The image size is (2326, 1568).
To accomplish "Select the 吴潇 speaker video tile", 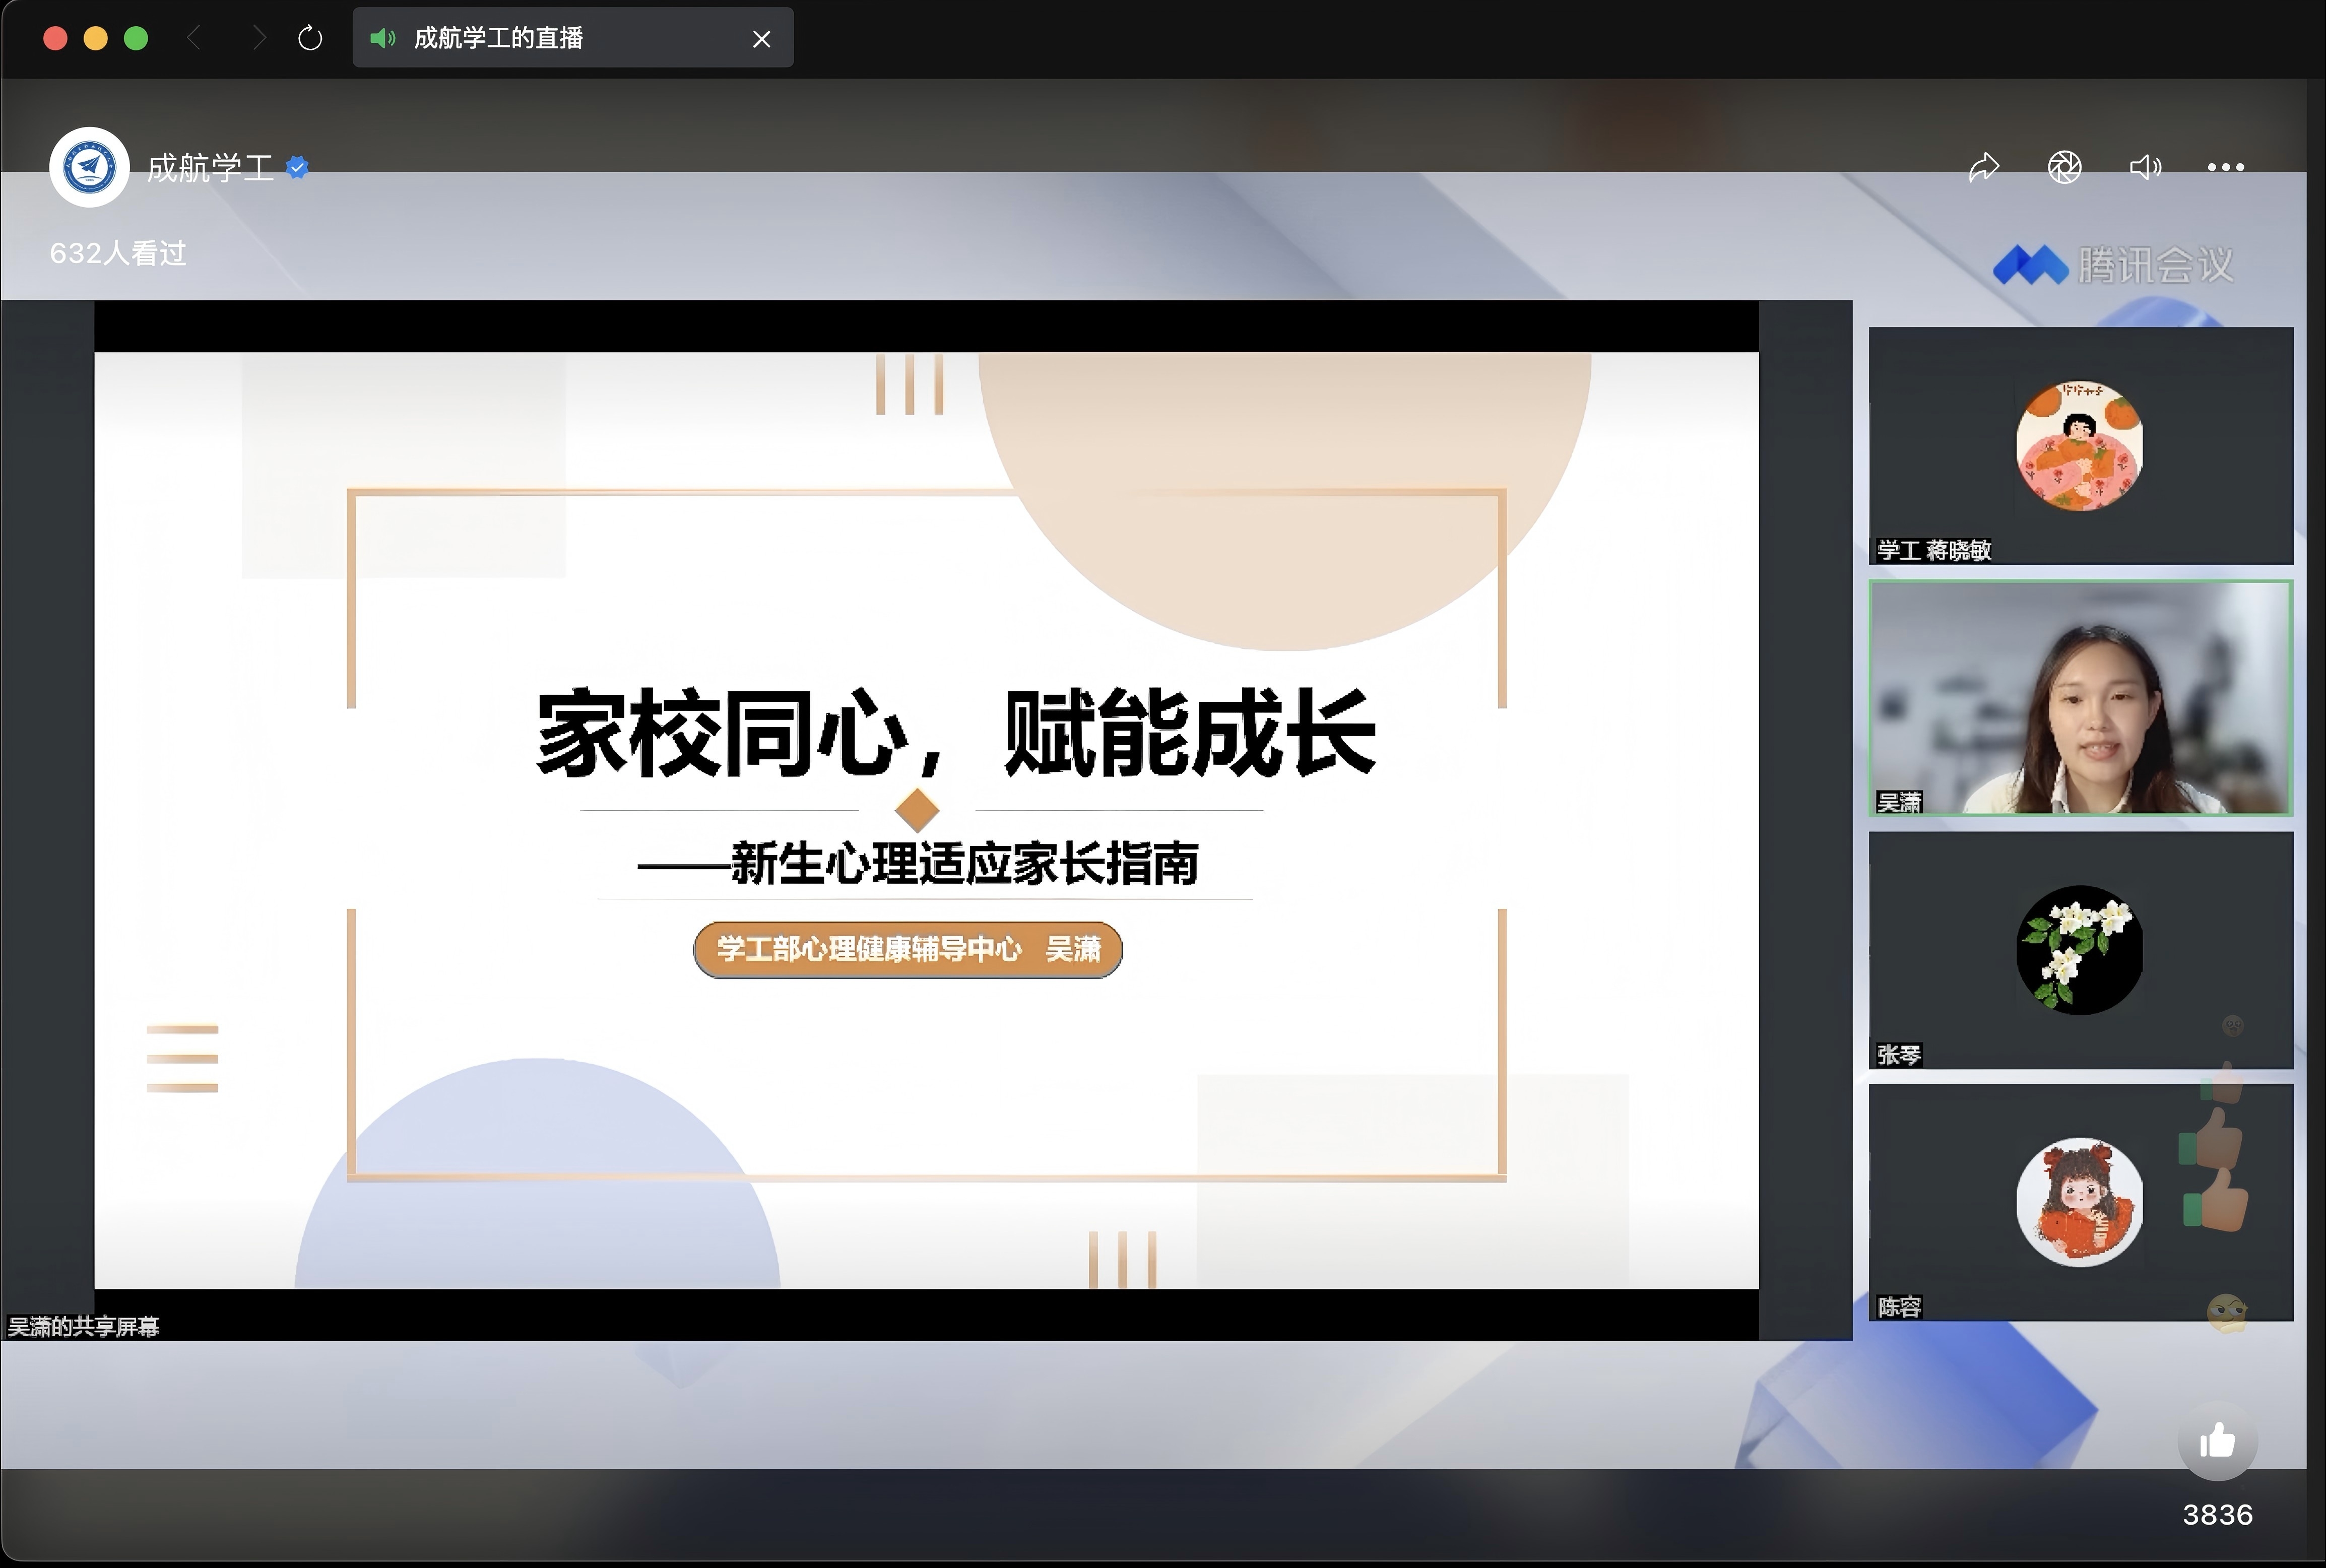I will 2081,698.
